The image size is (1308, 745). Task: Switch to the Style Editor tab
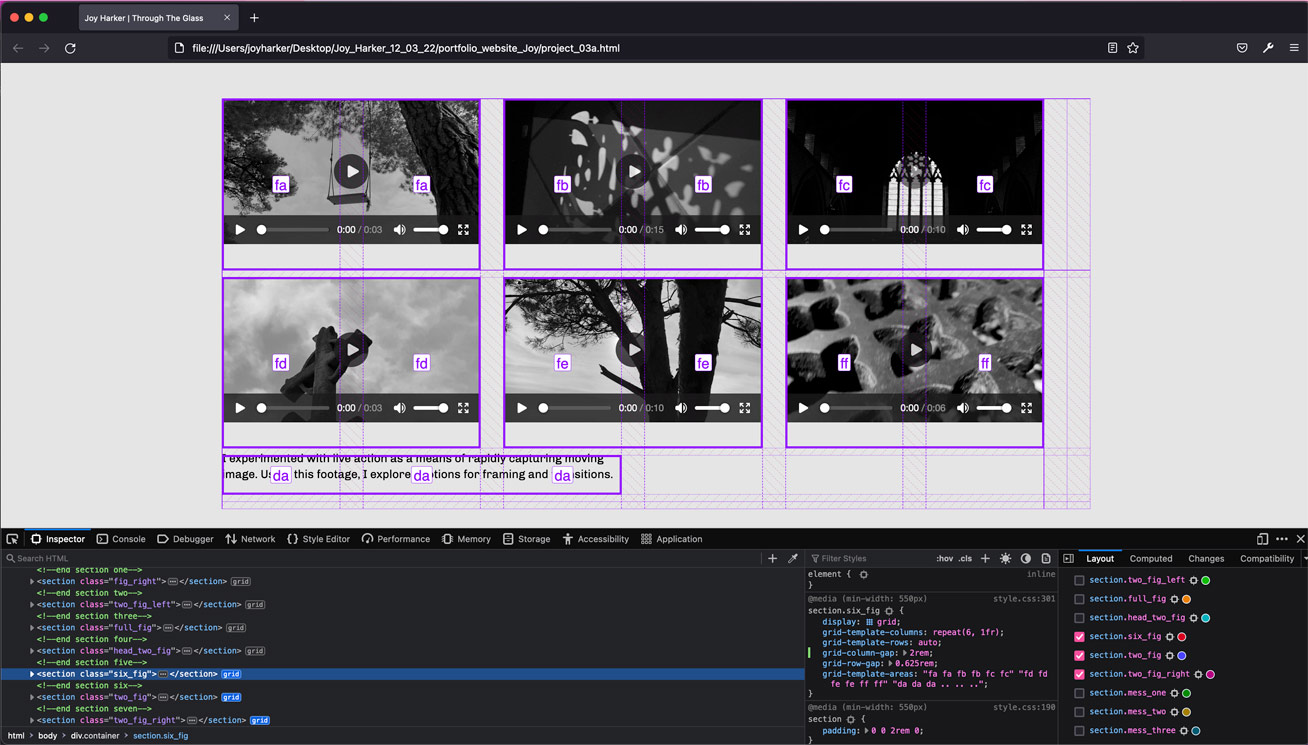click(318, 539)
